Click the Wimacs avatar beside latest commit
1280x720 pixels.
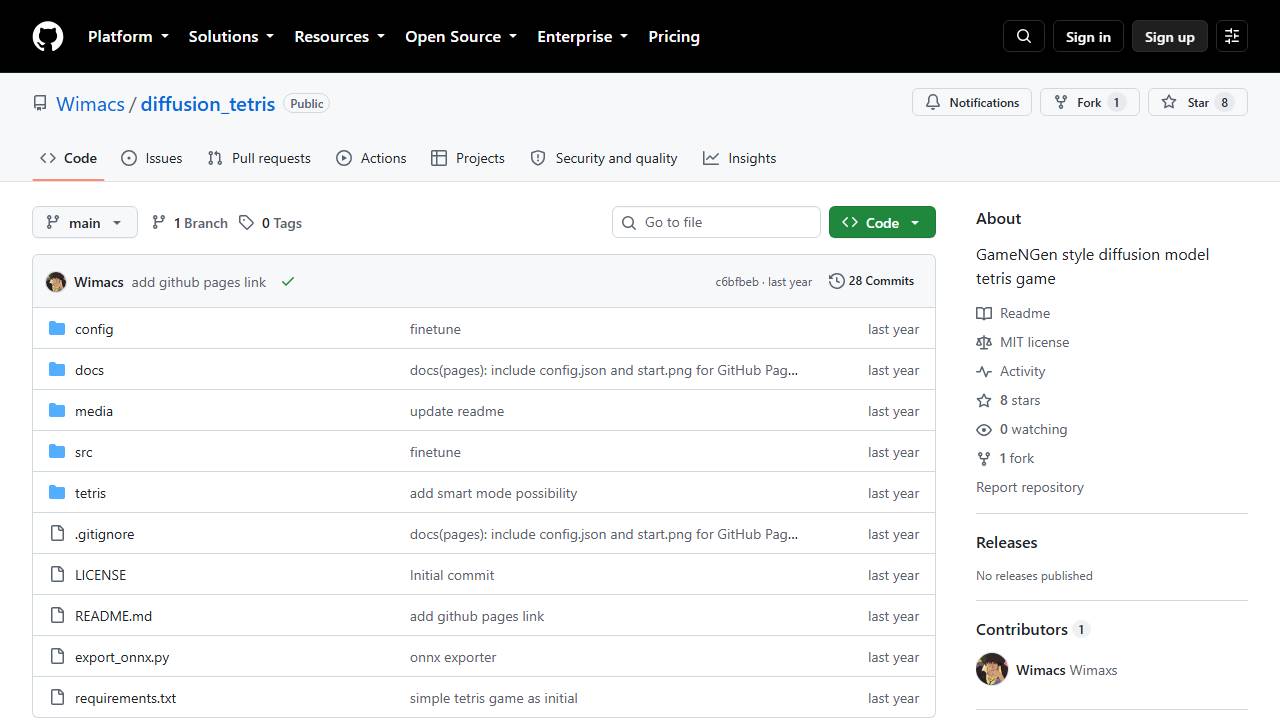pos(56,282)
